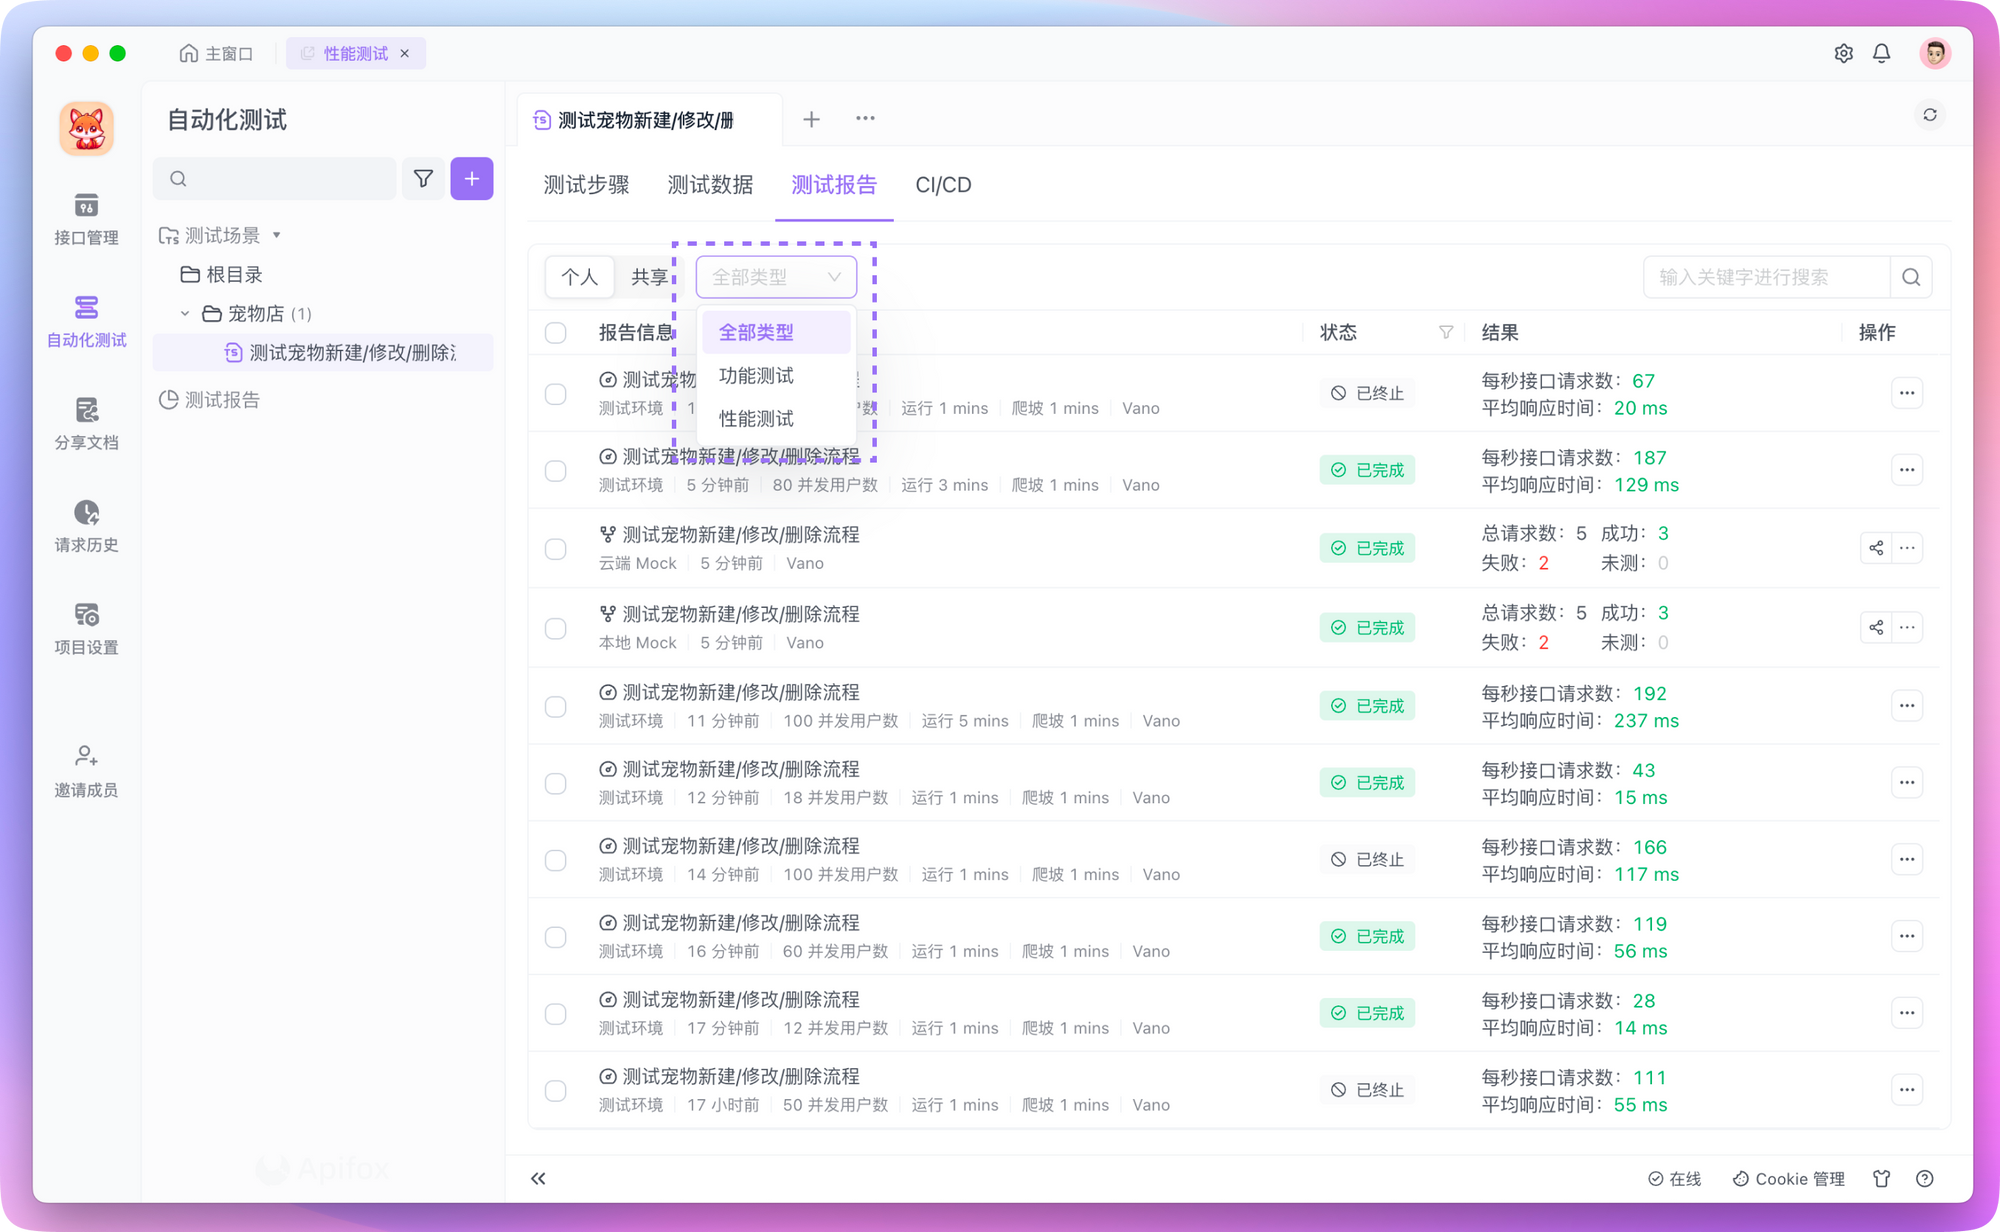Switch to CI/CD tab
Viewport: 2000px width, 1232px height.
pos(943,185)
